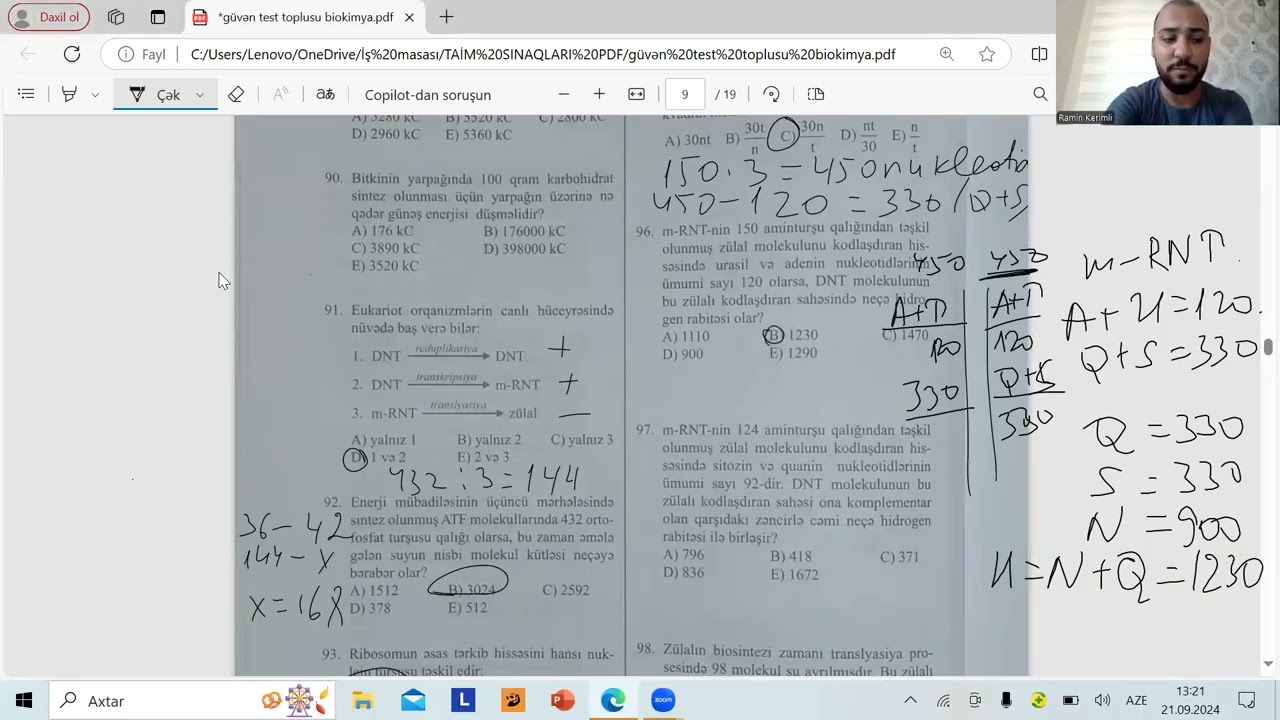Refresh the current page

pos(72,54)
